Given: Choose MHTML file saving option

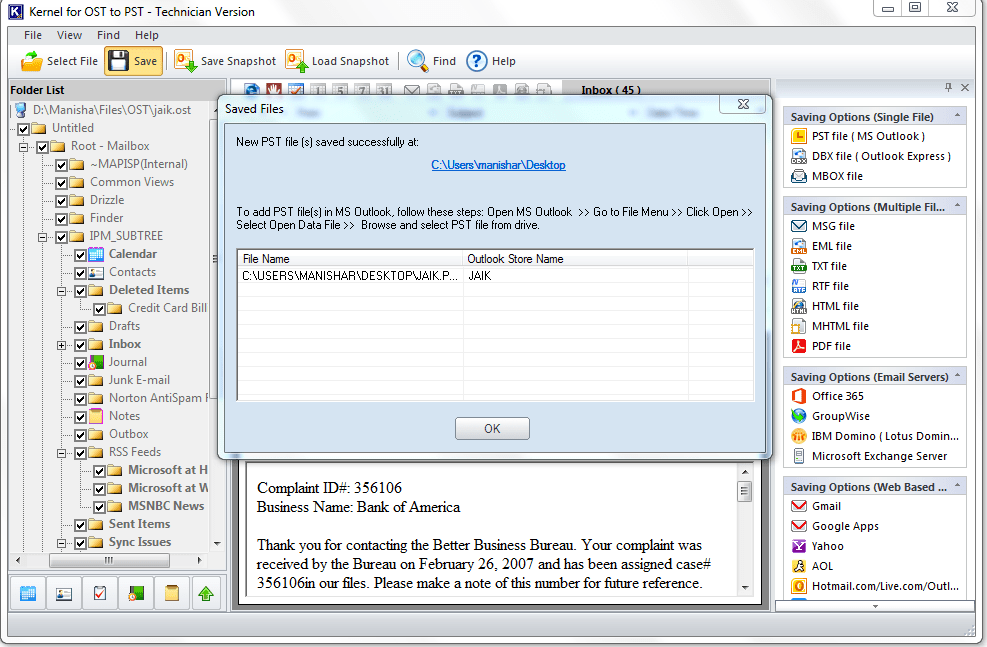Looking at the screenshot, I should pos(830,326).
